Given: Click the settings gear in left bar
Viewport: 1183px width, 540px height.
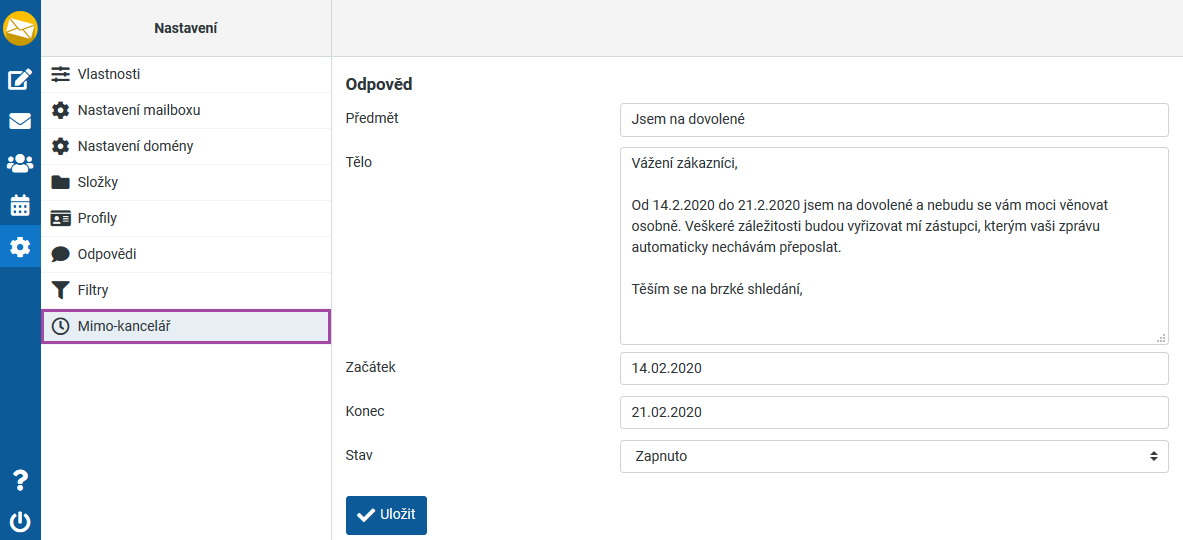Looking at the screenshot, I should tap(20, 246).
